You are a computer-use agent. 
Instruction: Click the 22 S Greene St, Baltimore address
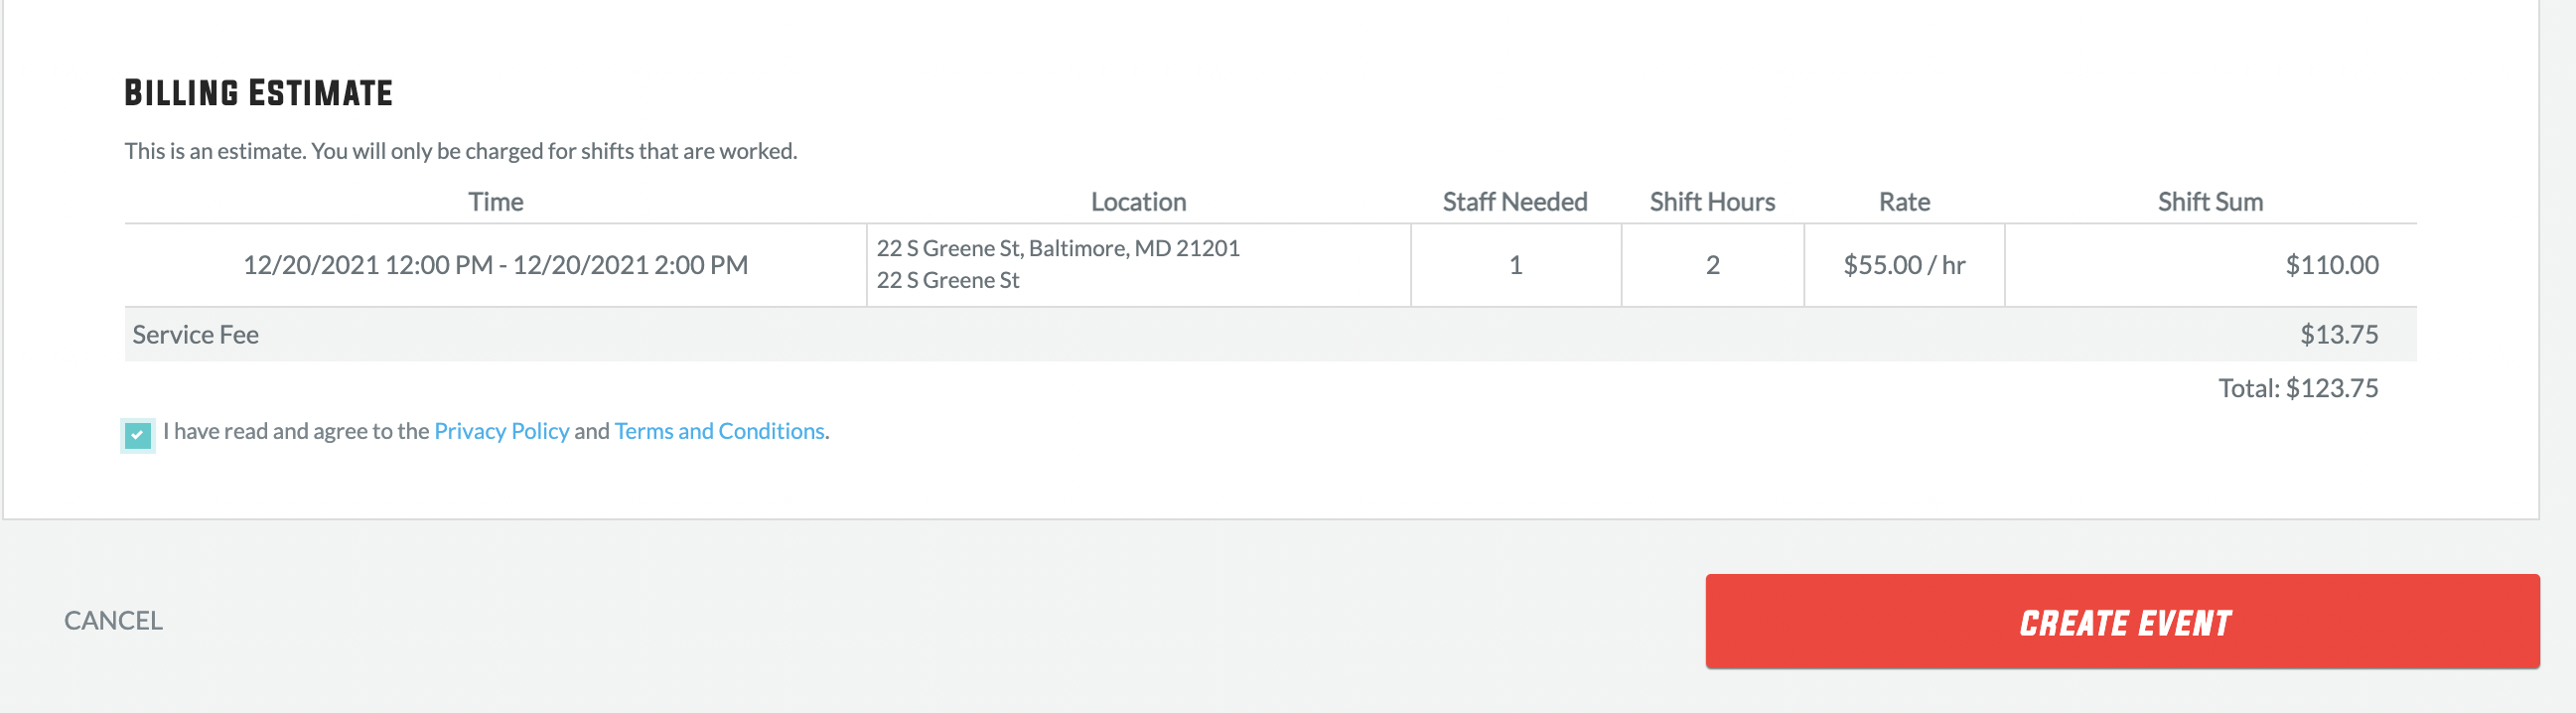1058,248
